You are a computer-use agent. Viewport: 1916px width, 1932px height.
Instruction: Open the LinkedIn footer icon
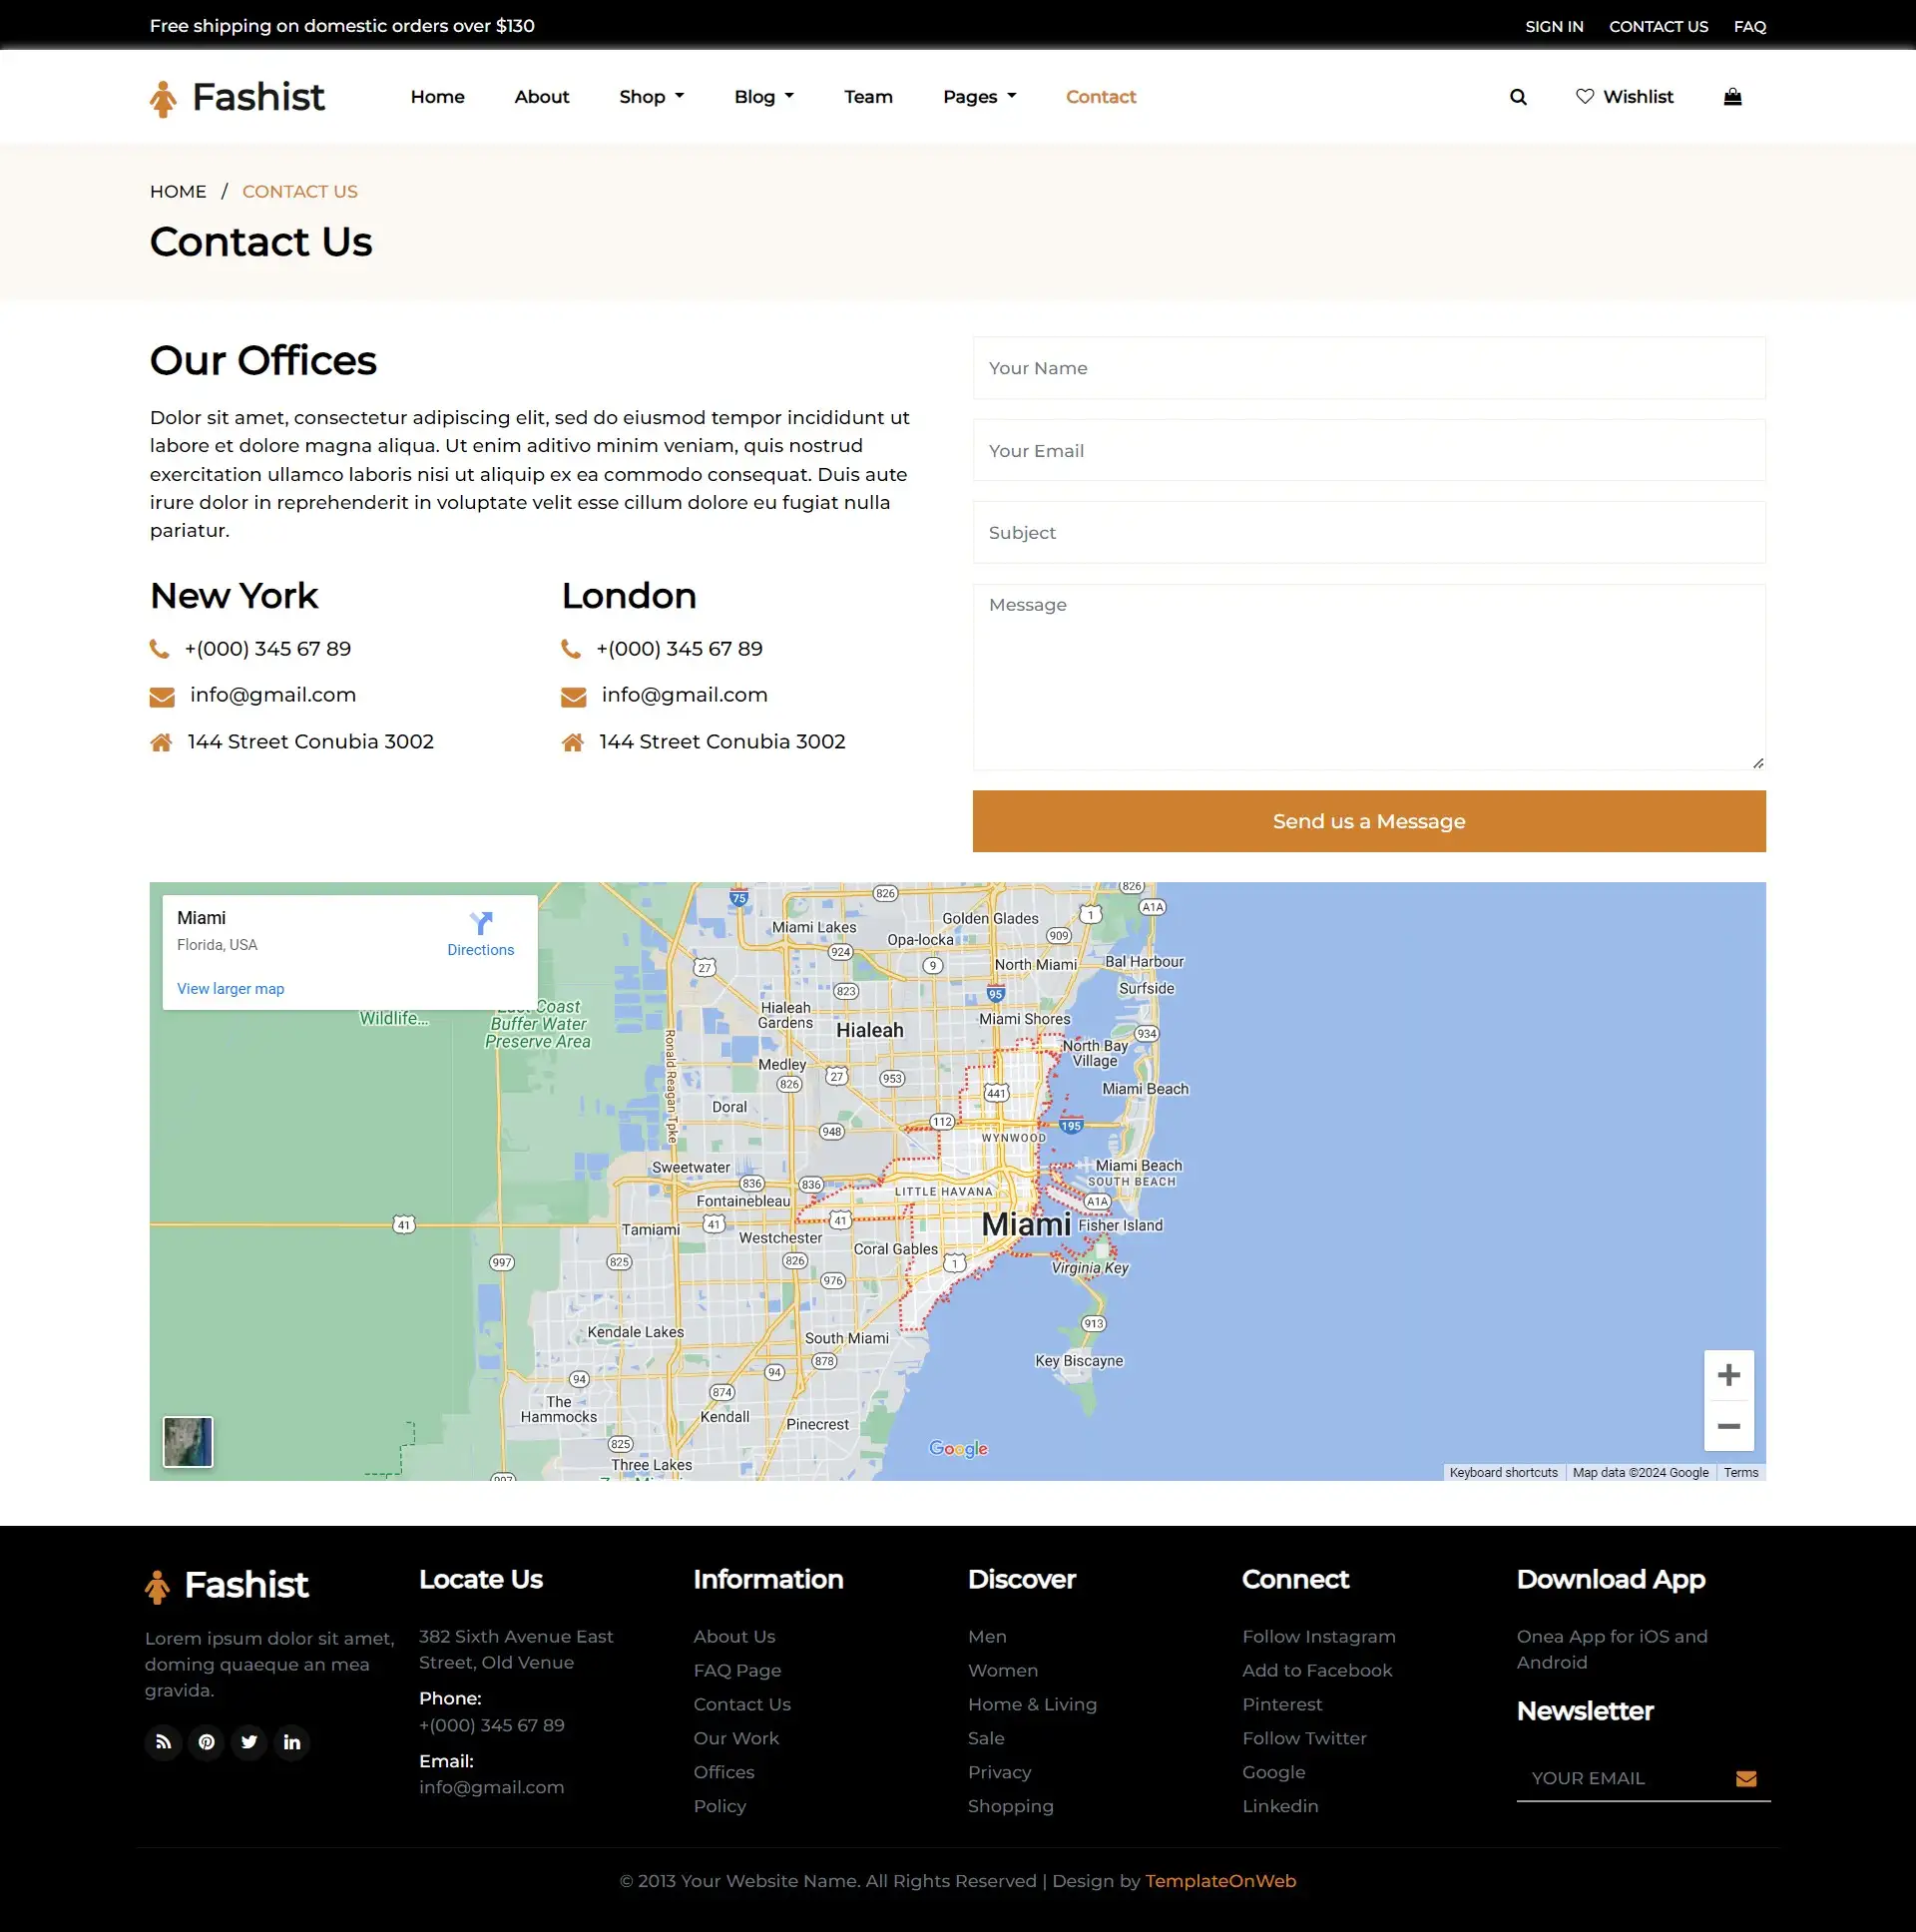point(292,1742)
